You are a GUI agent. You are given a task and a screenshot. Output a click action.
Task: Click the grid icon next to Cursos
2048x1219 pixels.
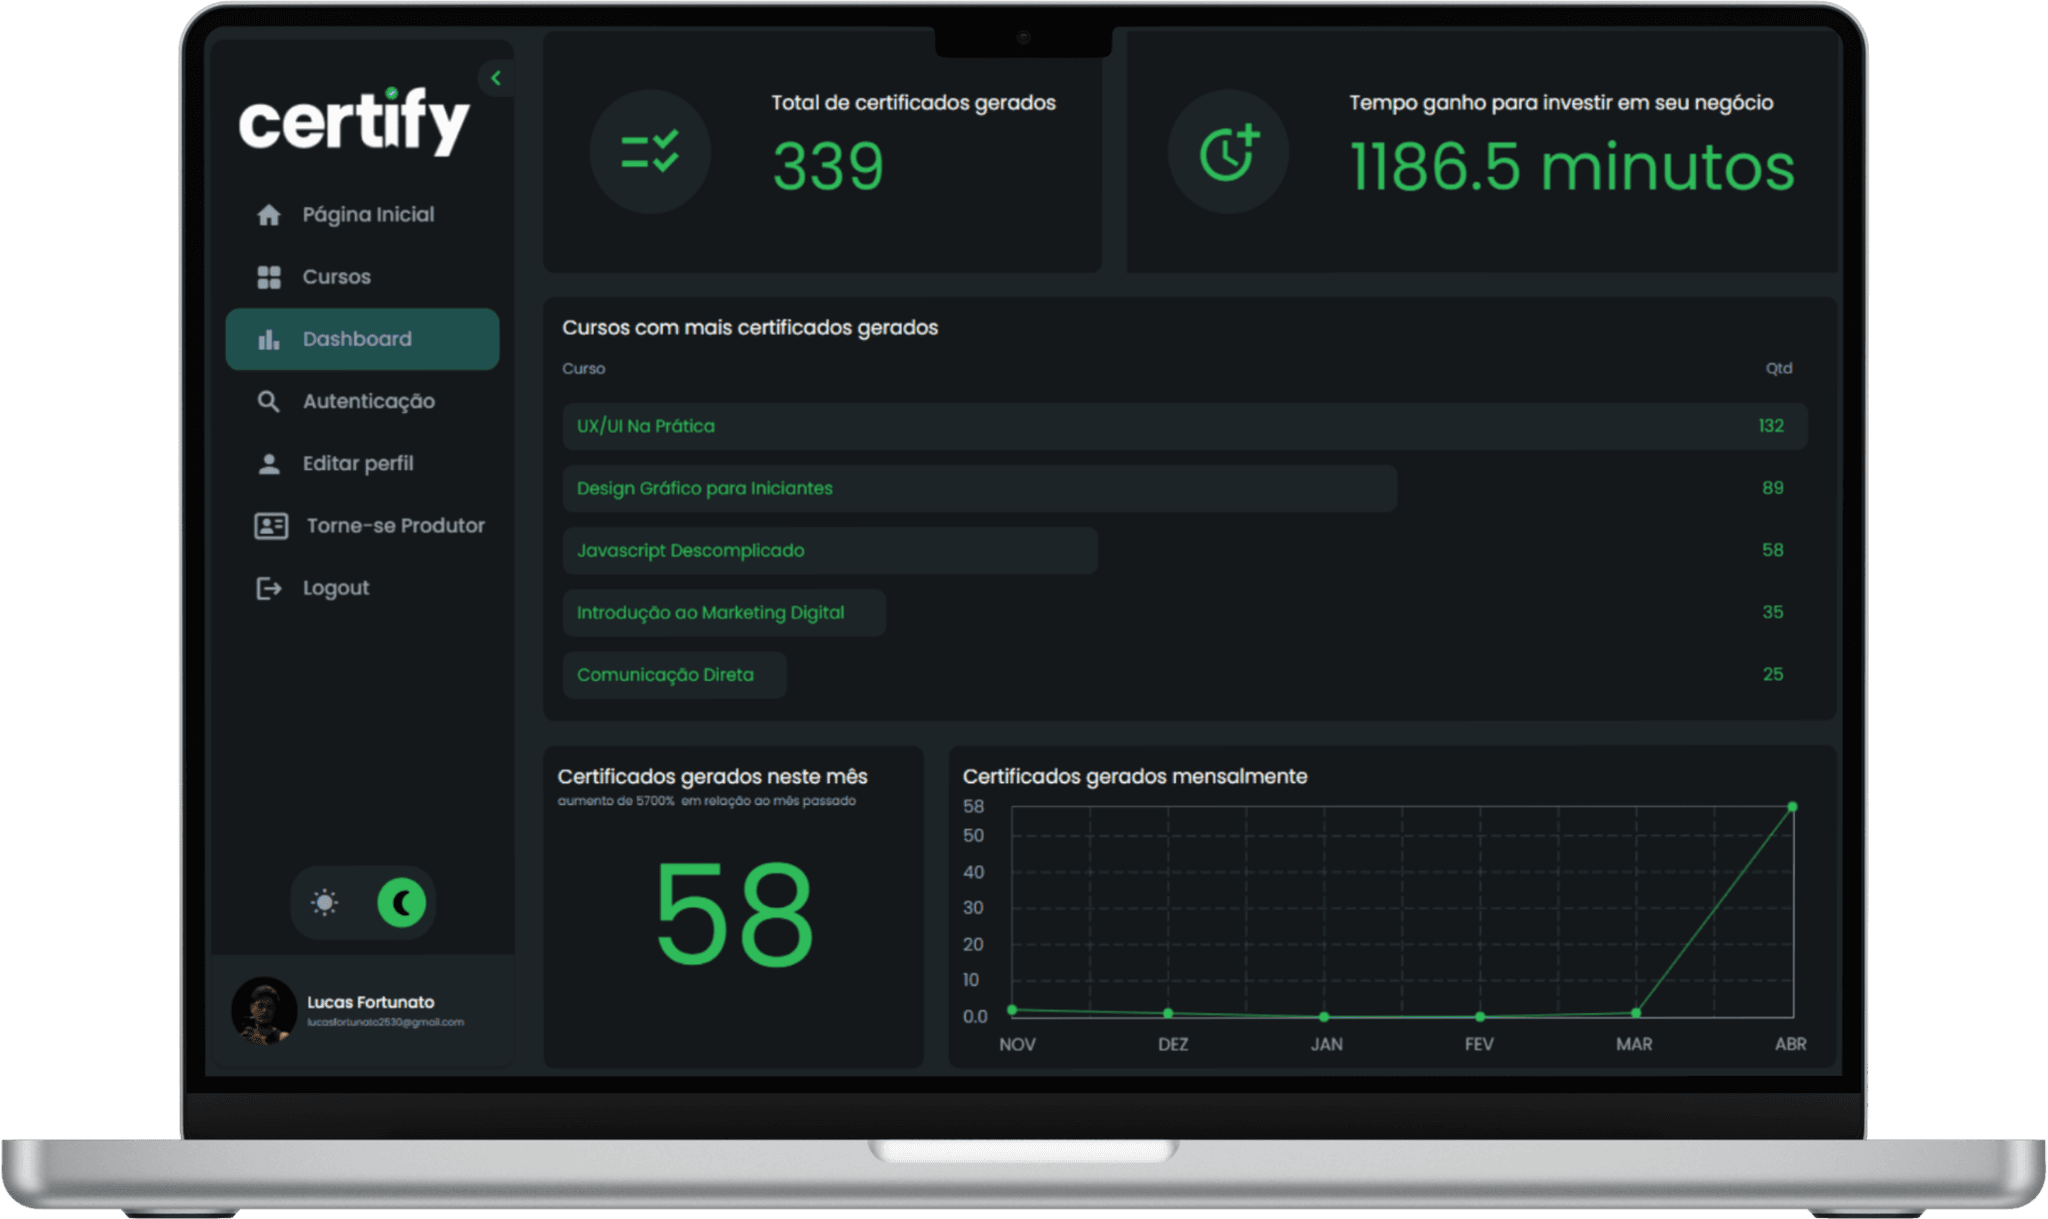coord(268,277)
